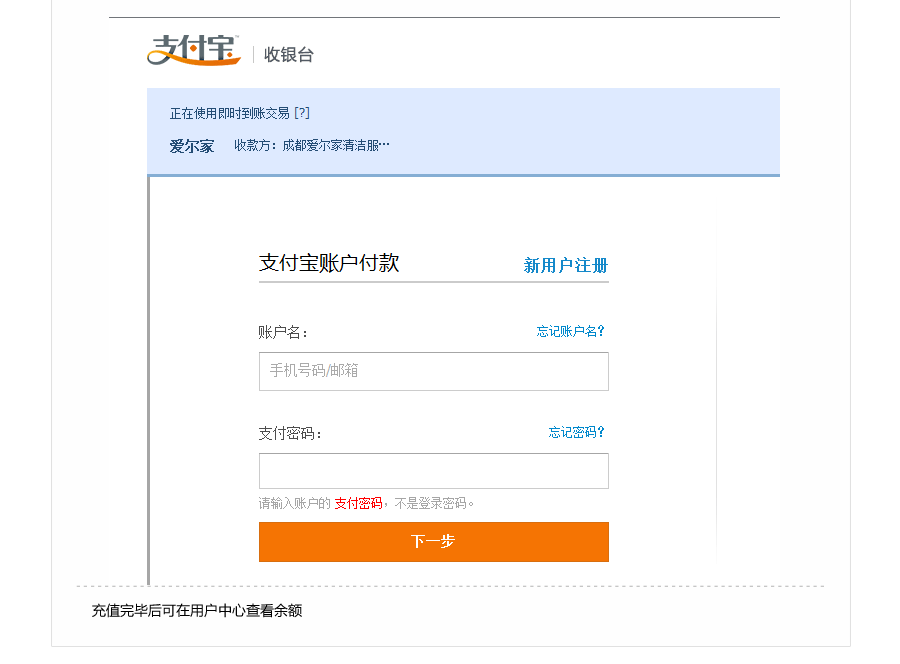Click the 账户名 field label
Image resolution: width=900 pixels, height=664 pixels.
coord(283,332)
